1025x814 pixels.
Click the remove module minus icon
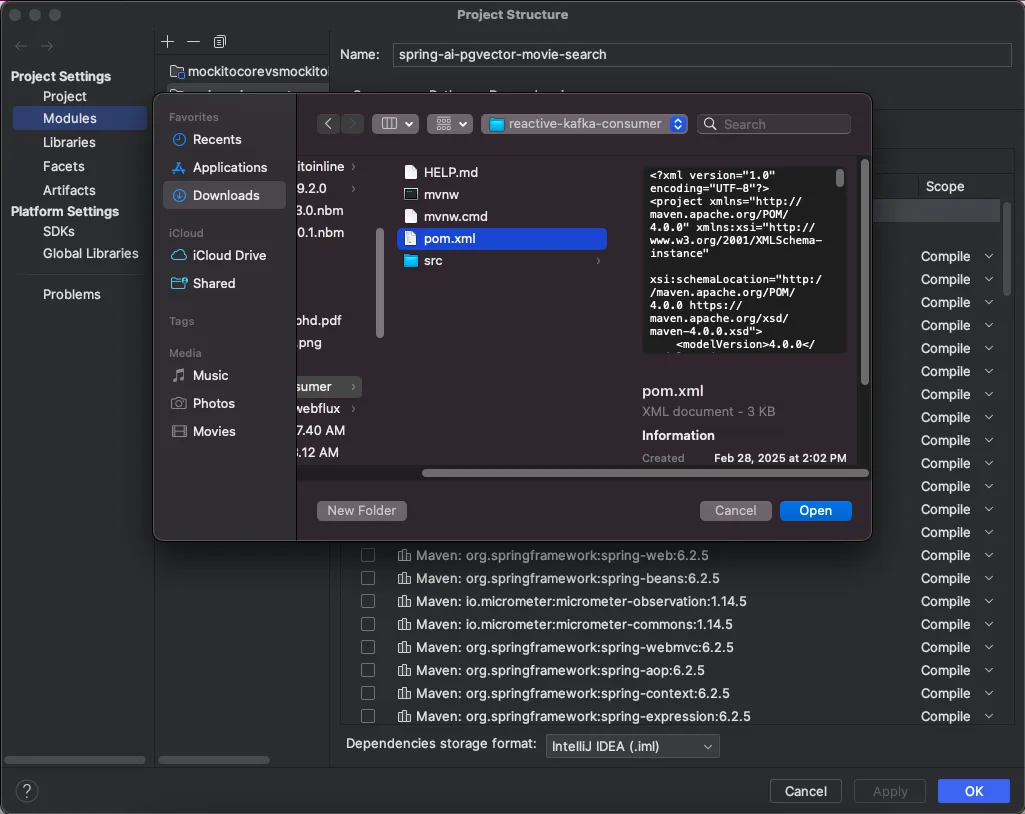coord(193,42)
